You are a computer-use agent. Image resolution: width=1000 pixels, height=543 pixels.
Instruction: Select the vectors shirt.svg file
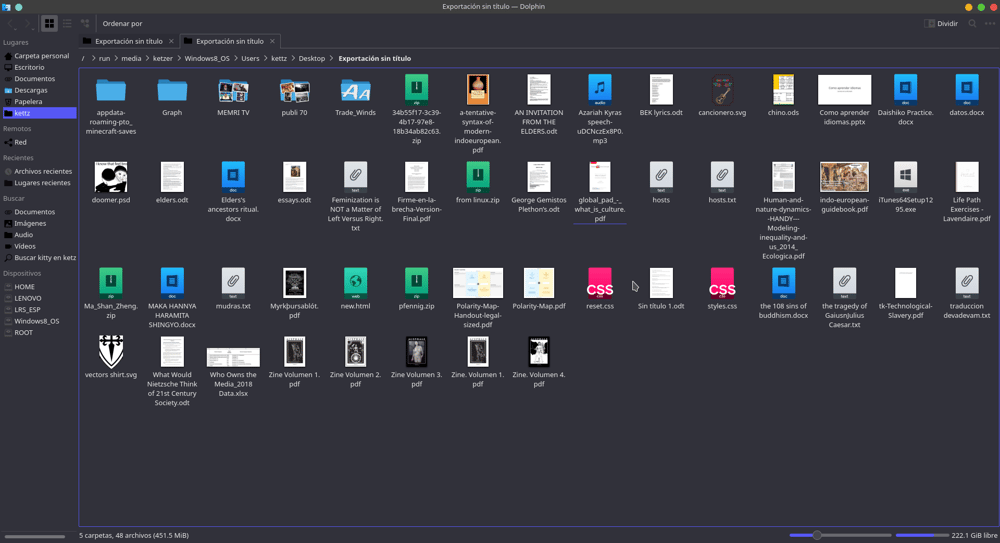coord(111,352)
